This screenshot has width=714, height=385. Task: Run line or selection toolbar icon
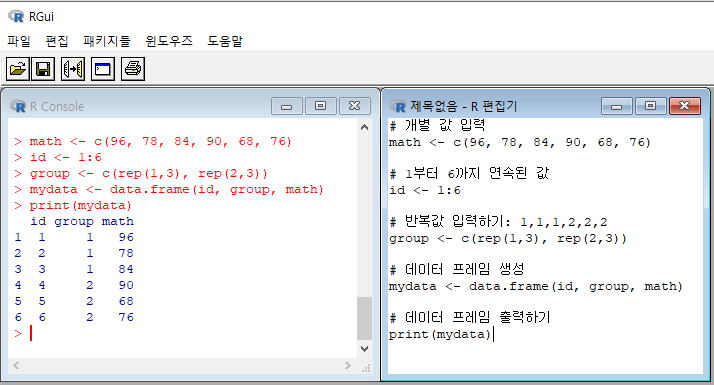(73, 69)
